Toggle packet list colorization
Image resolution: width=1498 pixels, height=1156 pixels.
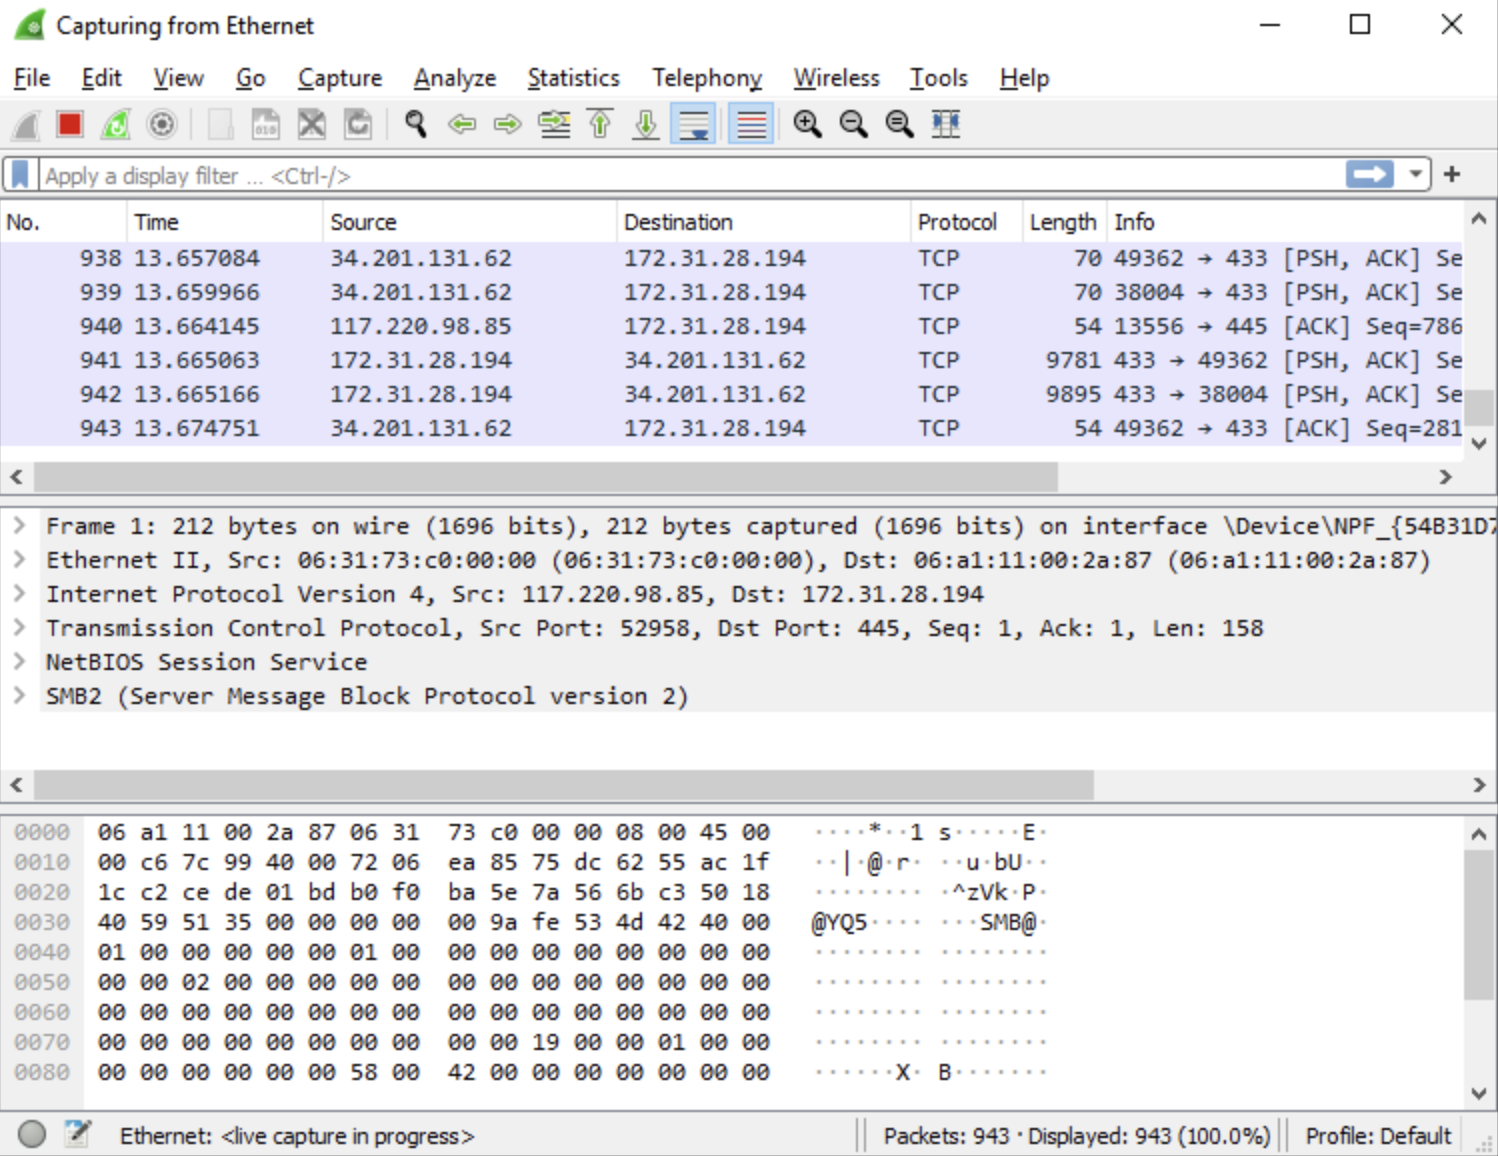(x=751, y=124)
